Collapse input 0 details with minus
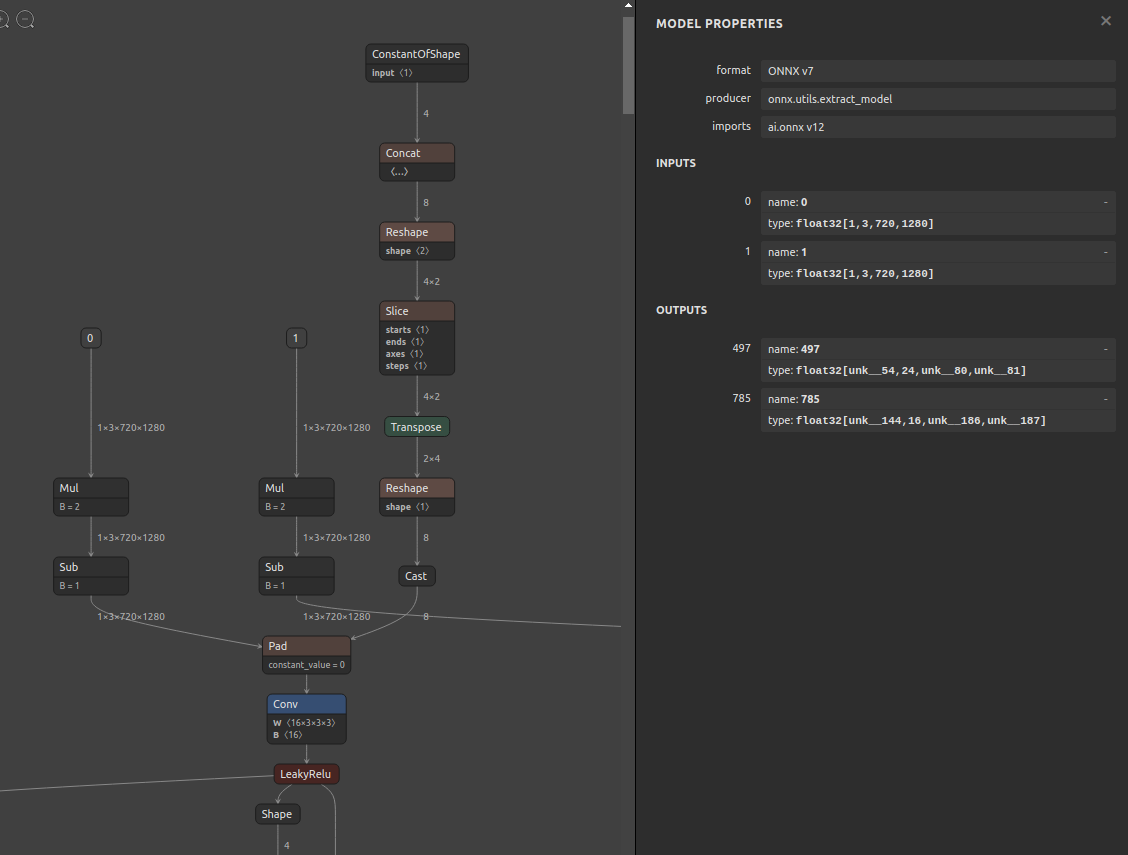 pyautogui.click(x=1106, y=203)
